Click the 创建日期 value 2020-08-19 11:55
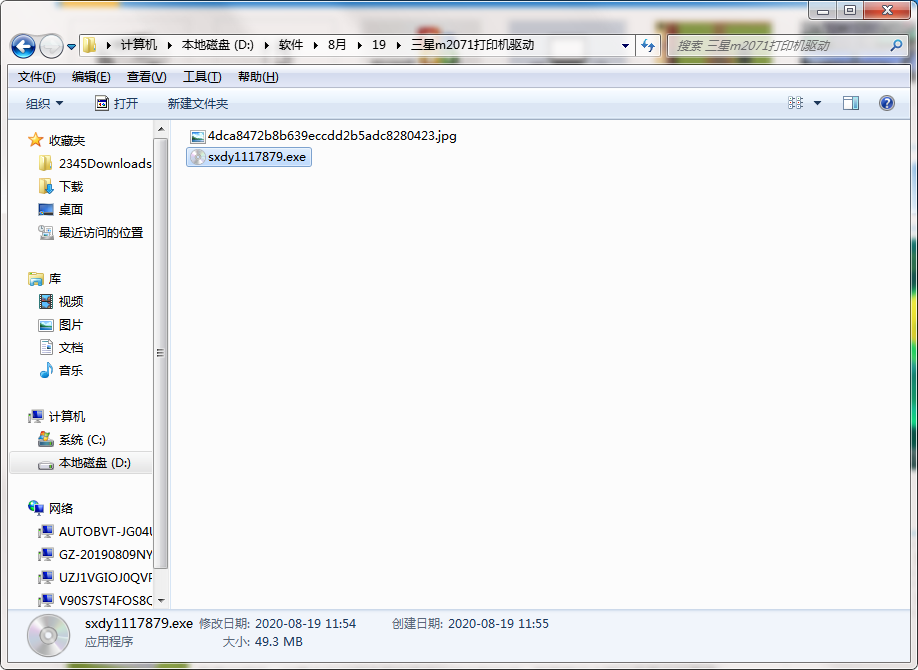Image resolution: width=918 pixels, height=670 pixels. (498, 624)
